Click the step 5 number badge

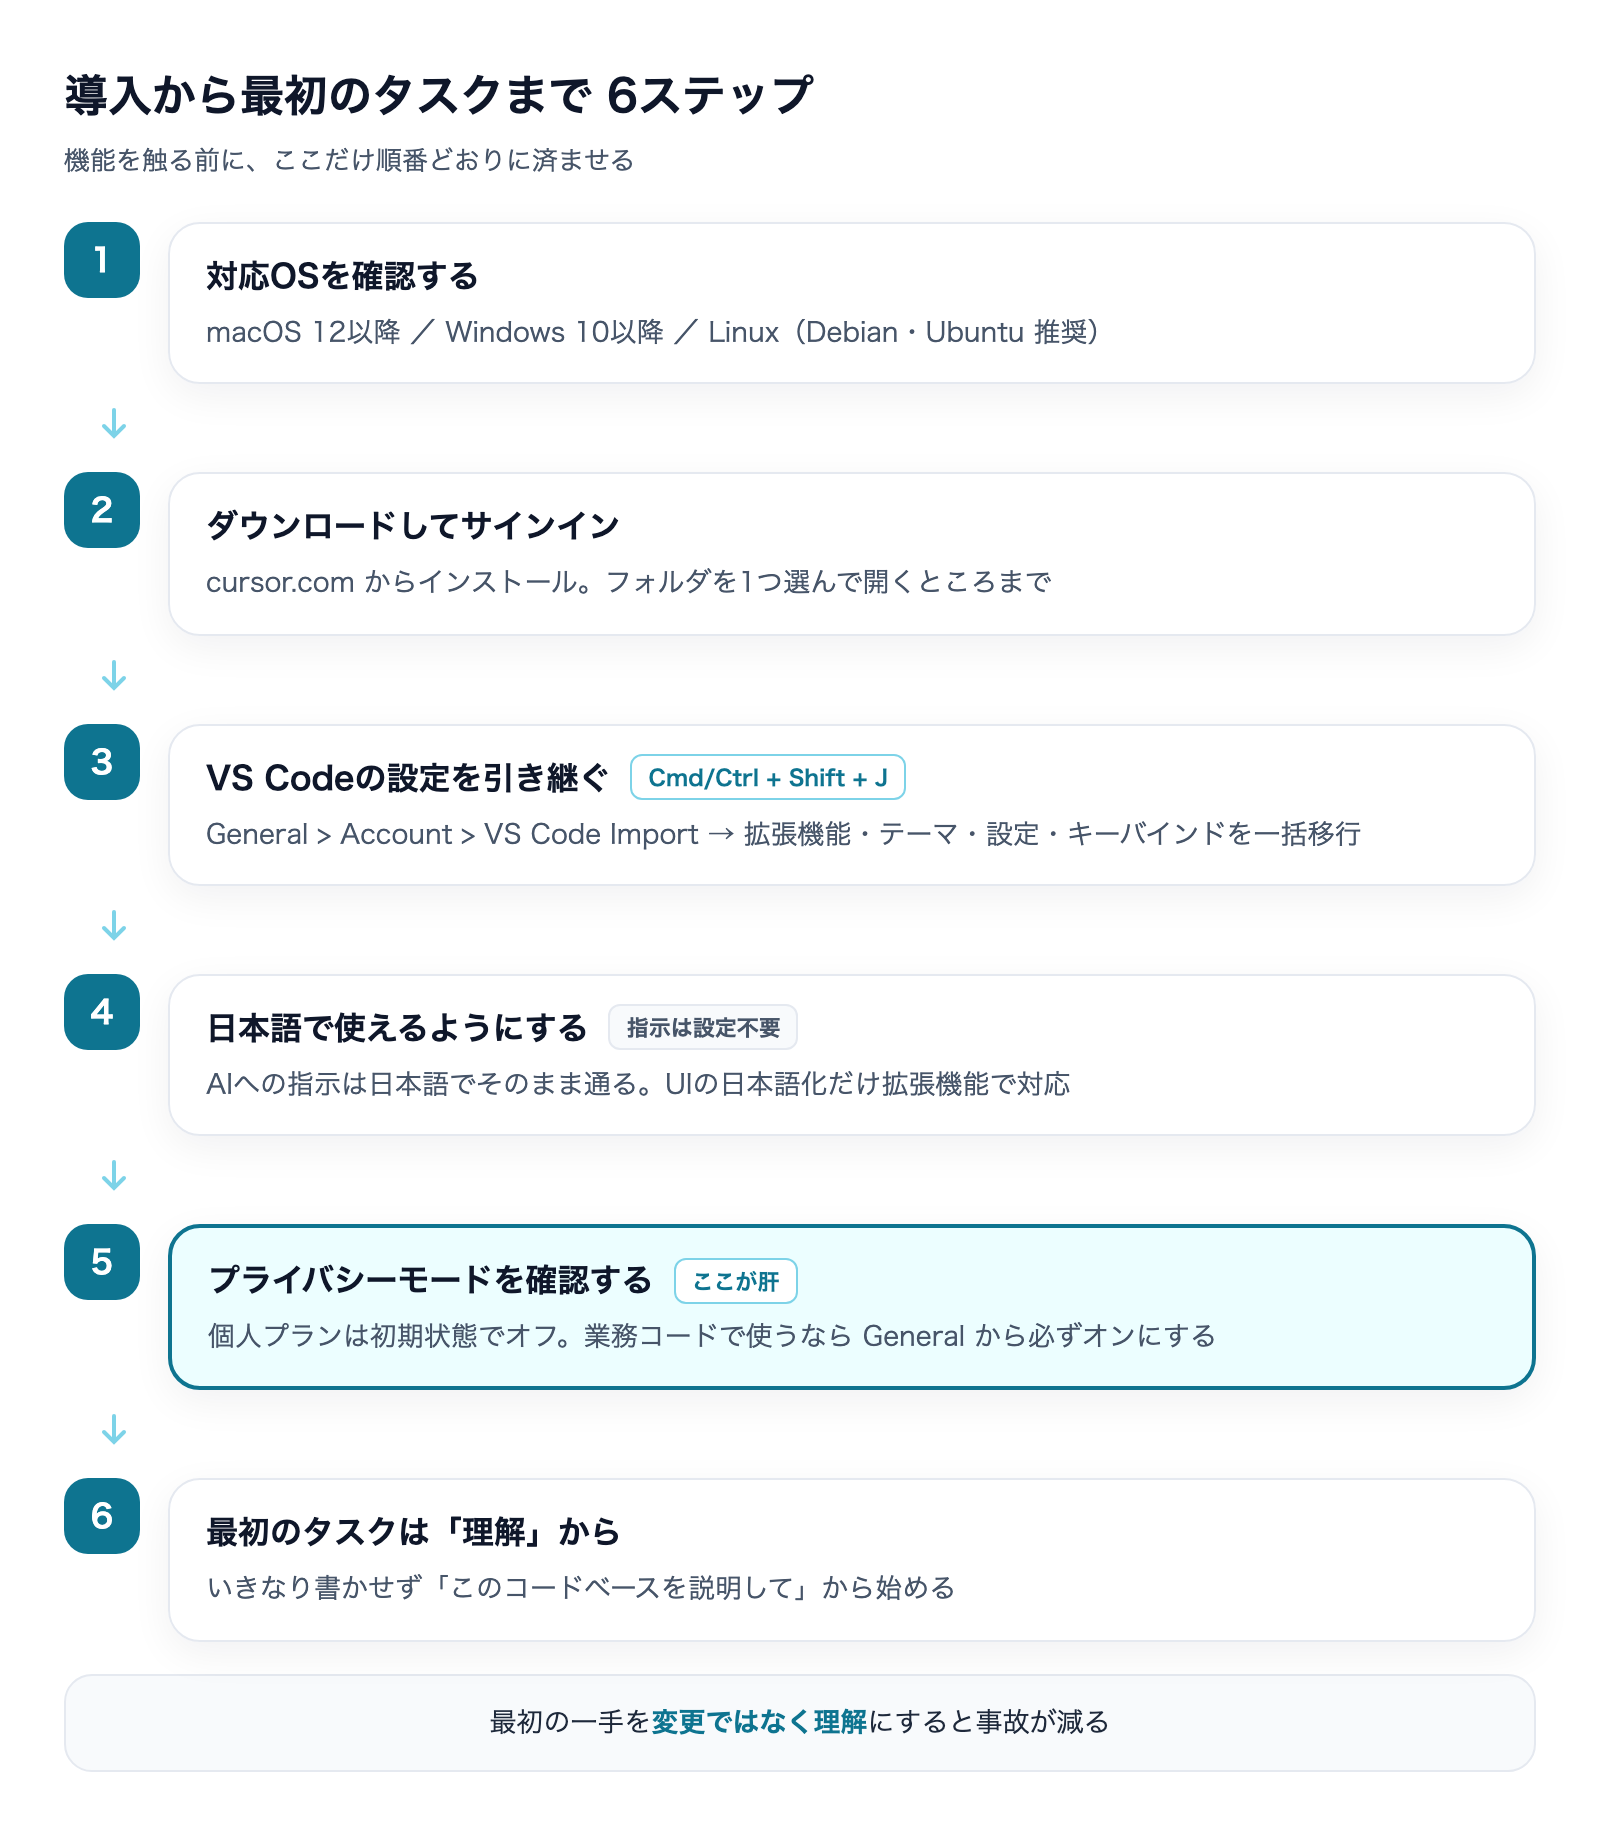102,1262
